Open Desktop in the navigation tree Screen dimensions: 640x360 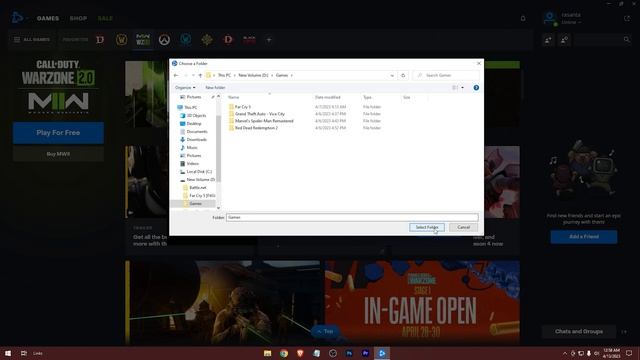coord(194,124)
